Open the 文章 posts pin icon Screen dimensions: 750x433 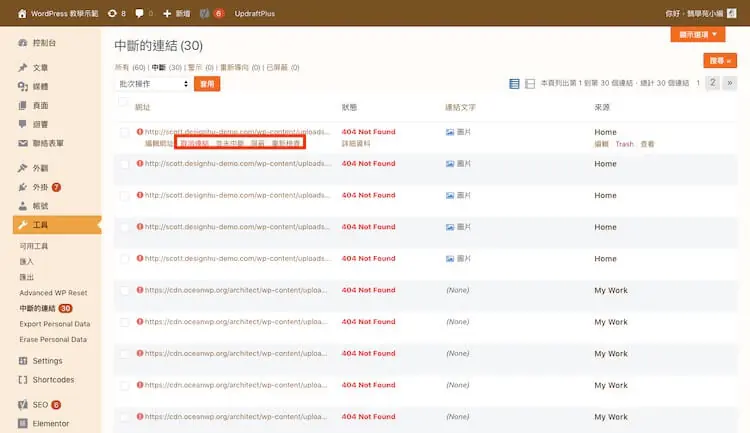click(x=22, y=67)
